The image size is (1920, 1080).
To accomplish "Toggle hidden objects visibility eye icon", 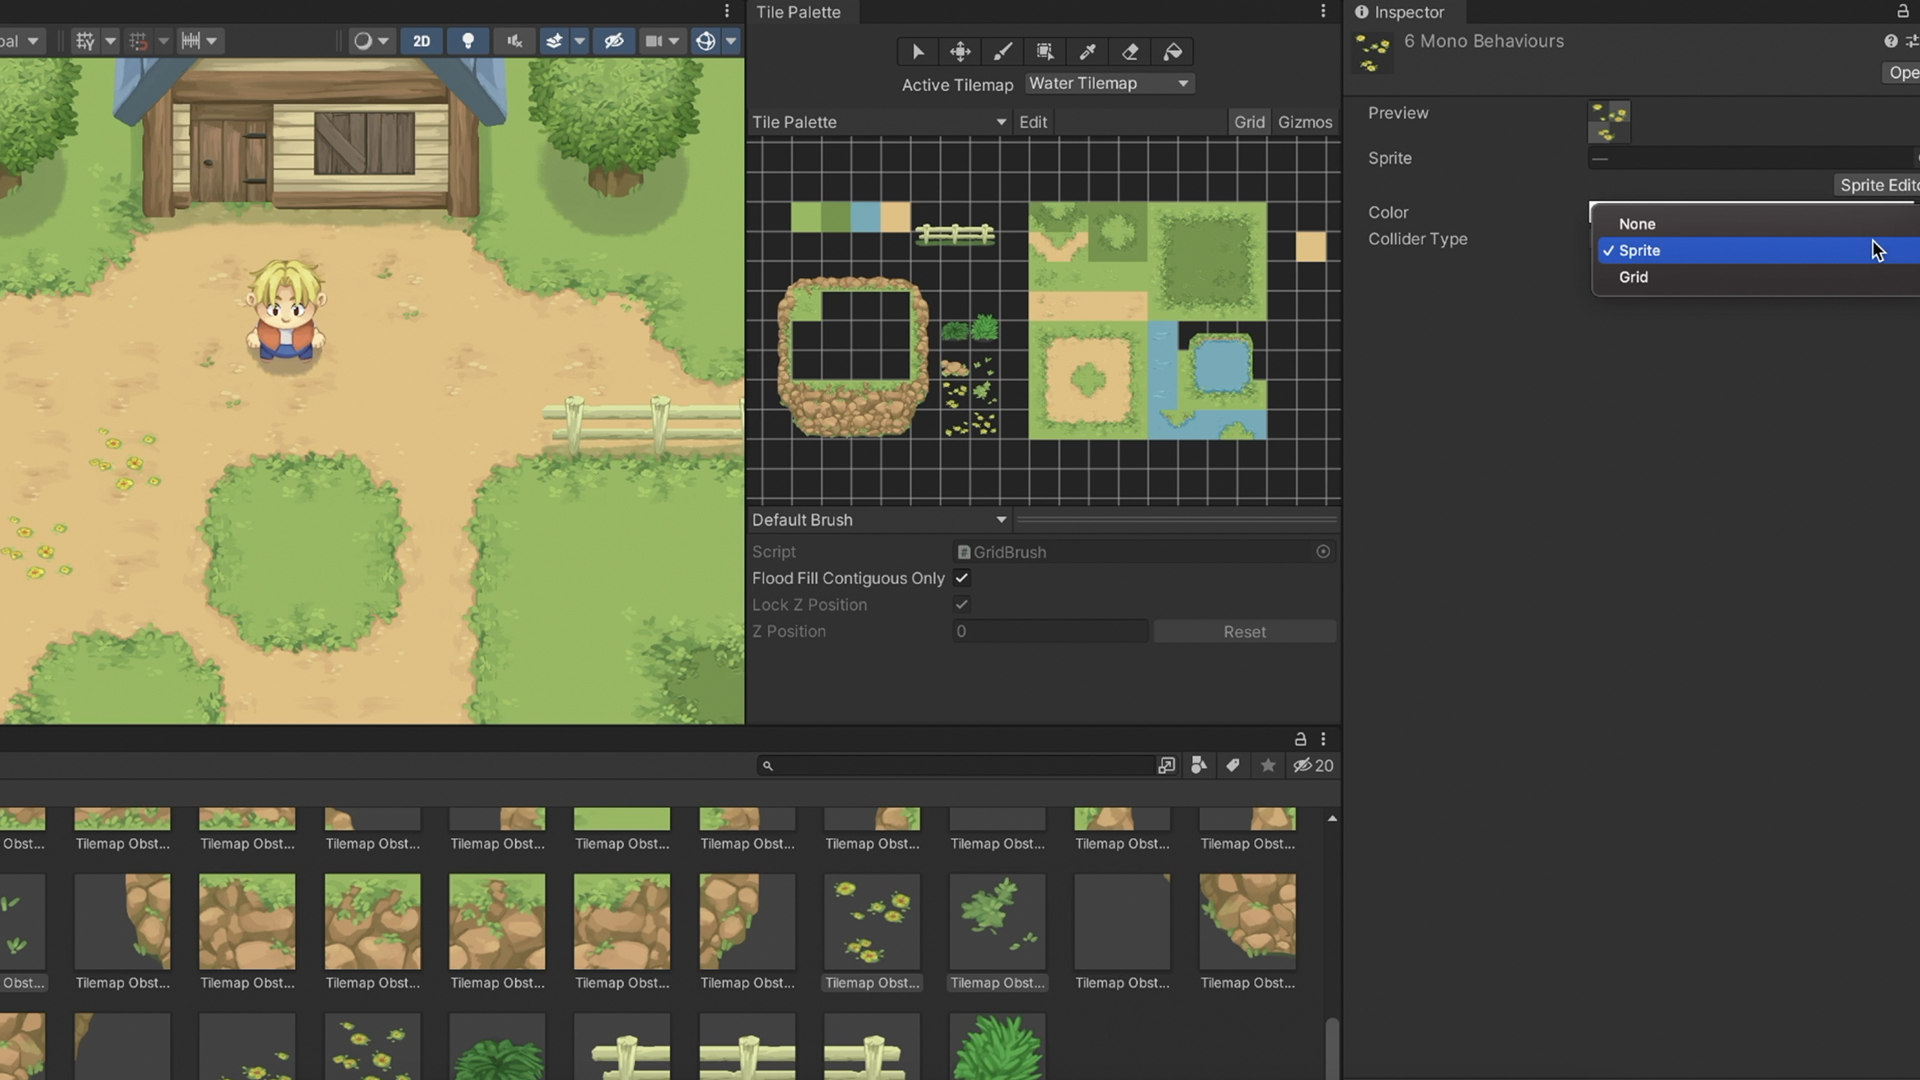I will (614, 41).
